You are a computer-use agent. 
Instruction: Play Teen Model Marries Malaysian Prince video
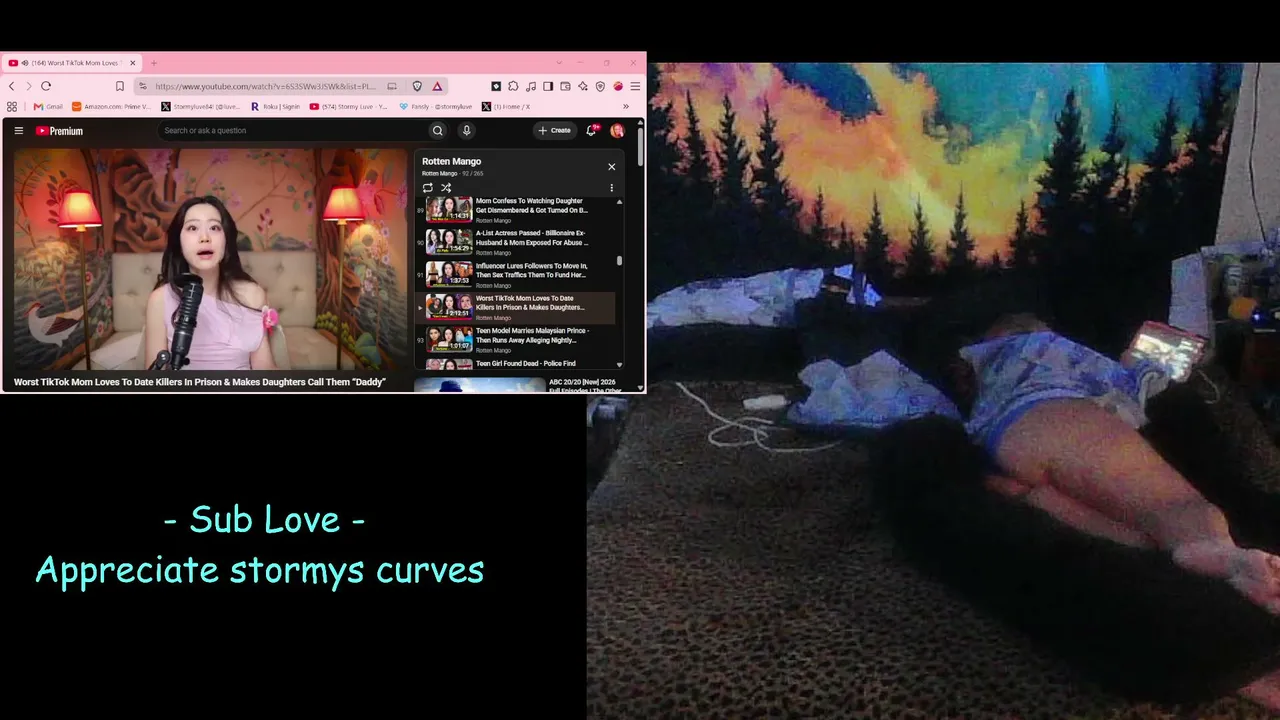(x=516, y=339)
